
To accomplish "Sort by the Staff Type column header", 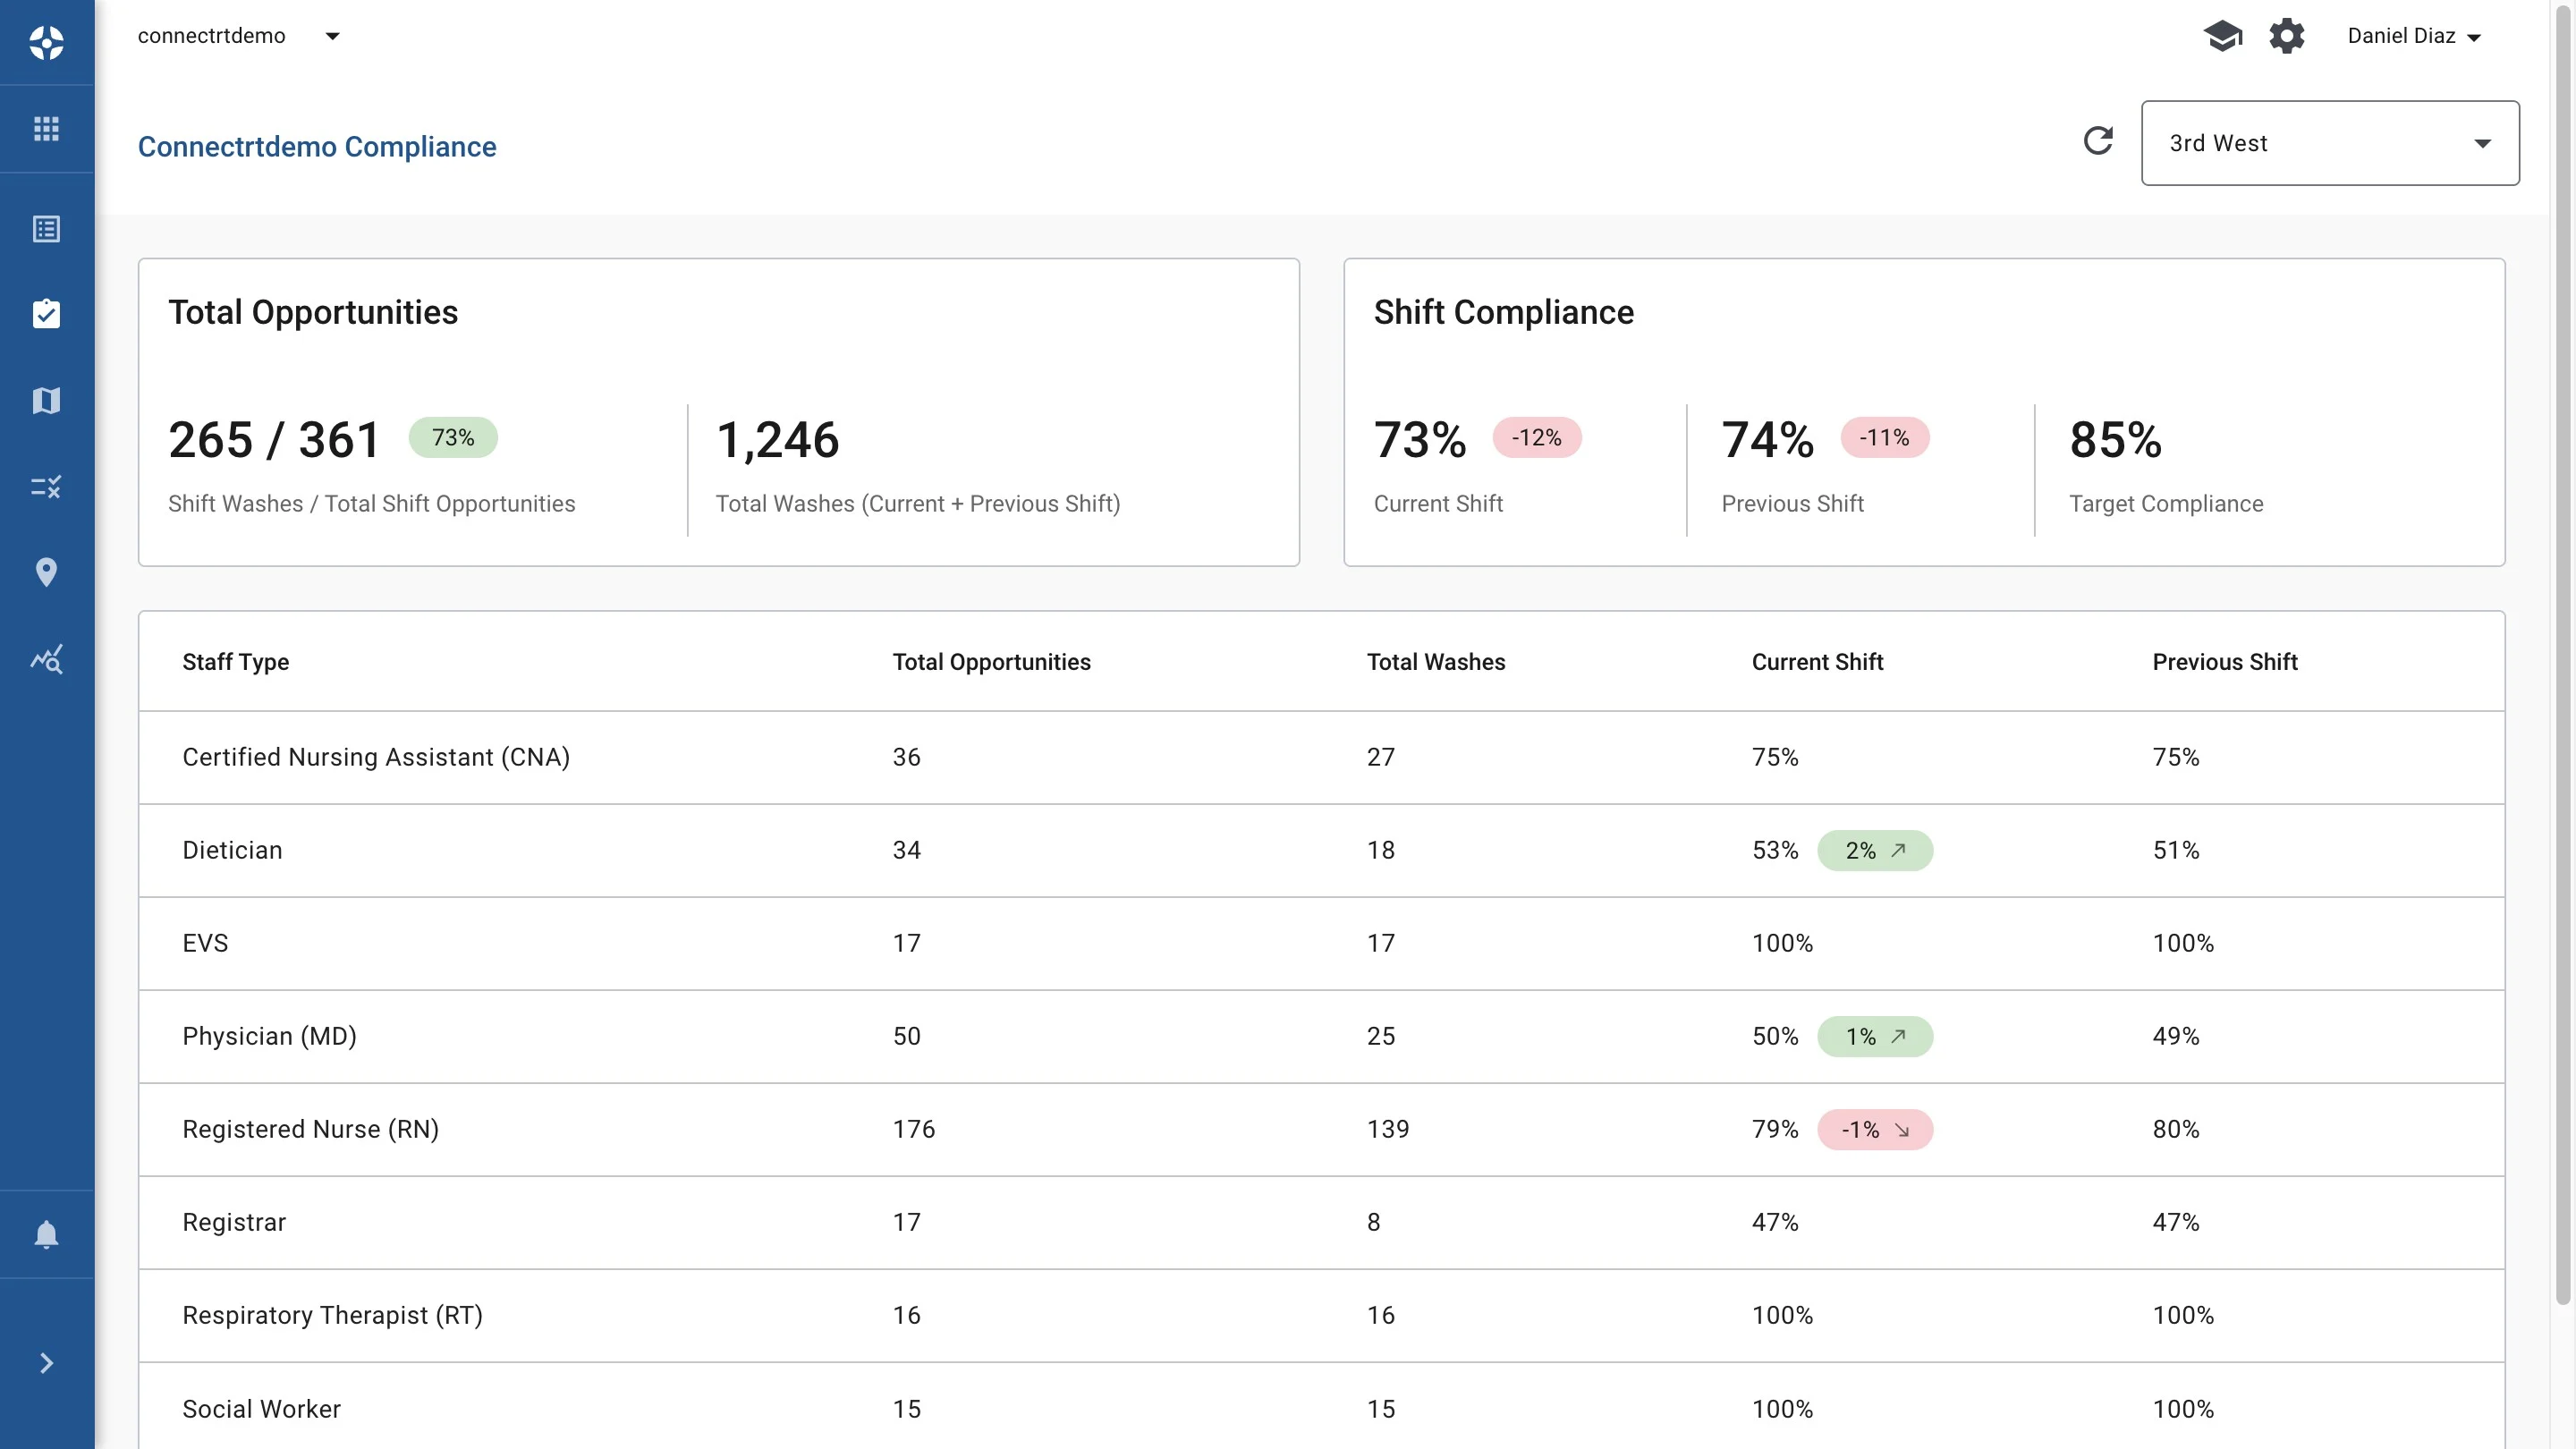I will click(x=235, y=662).
